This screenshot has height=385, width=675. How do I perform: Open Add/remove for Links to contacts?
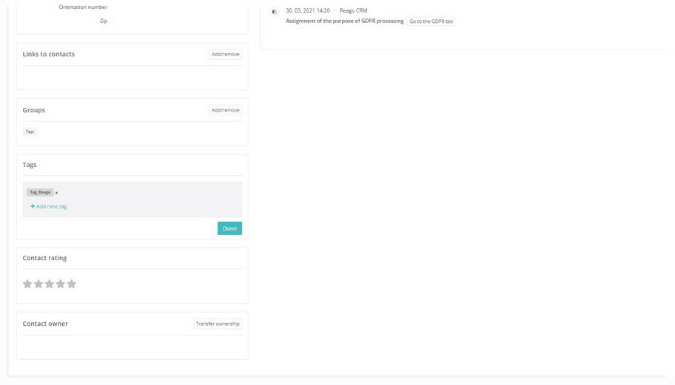click(x=226, y=54)
